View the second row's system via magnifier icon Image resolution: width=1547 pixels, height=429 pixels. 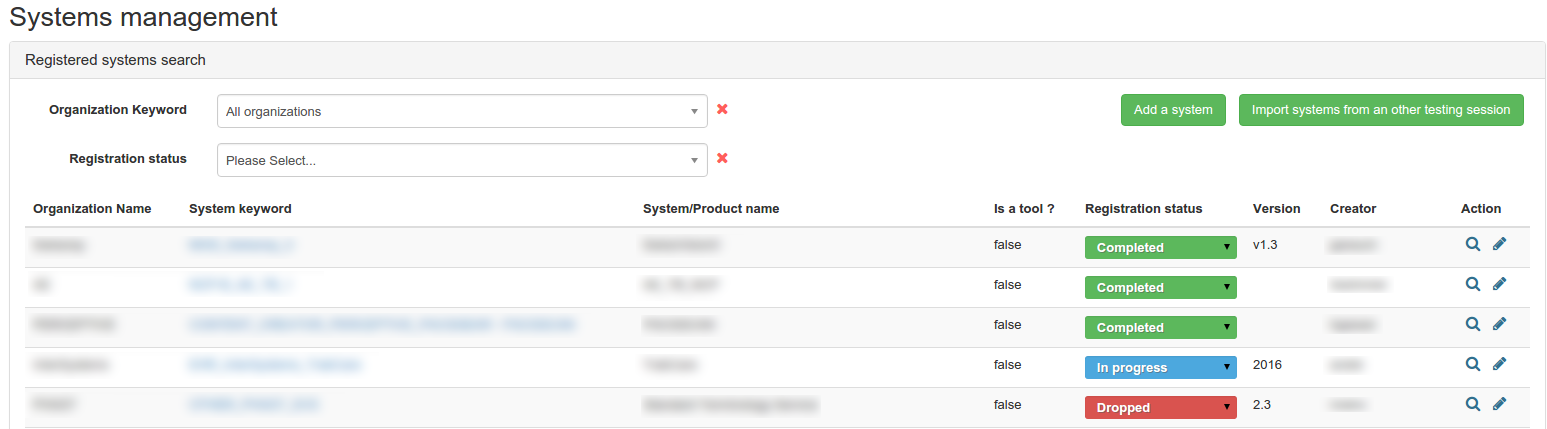coord(1472,284)
